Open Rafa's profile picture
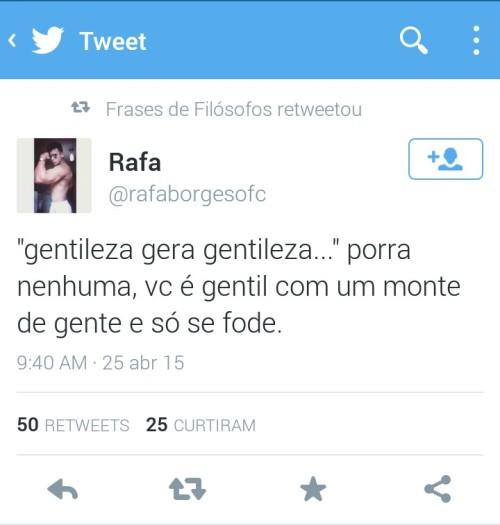This screenshot has width=500, height=525. pos(54,175)
